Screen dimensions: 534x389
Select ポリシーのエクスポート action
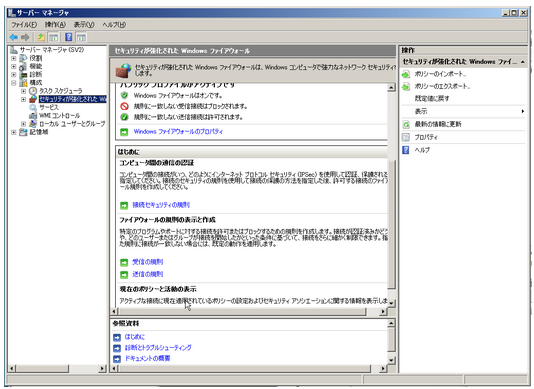[x=442, y=87]
